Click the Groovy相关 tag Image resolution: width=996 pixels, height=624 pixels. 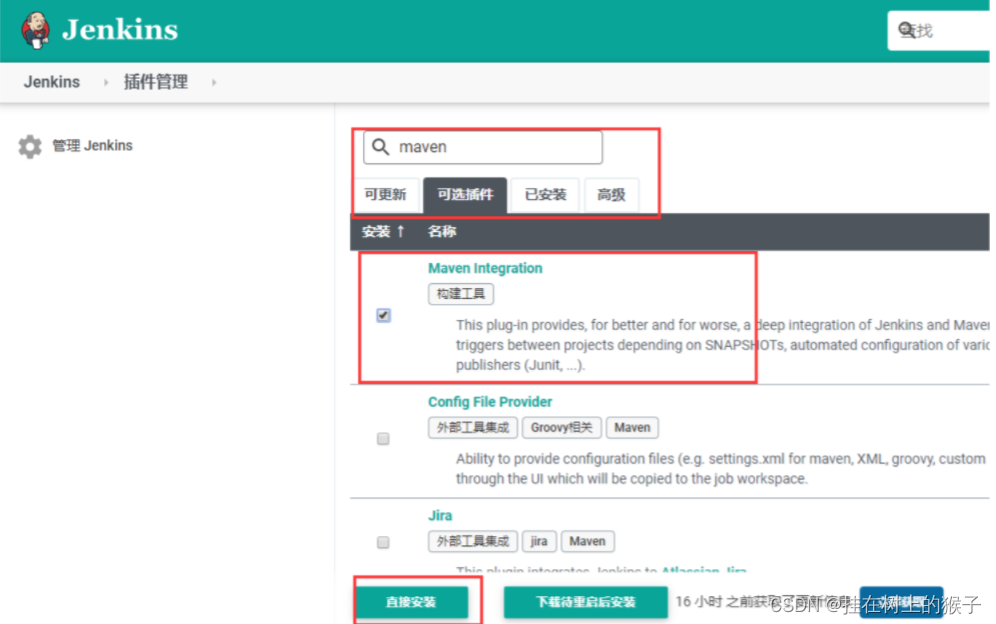562,428
